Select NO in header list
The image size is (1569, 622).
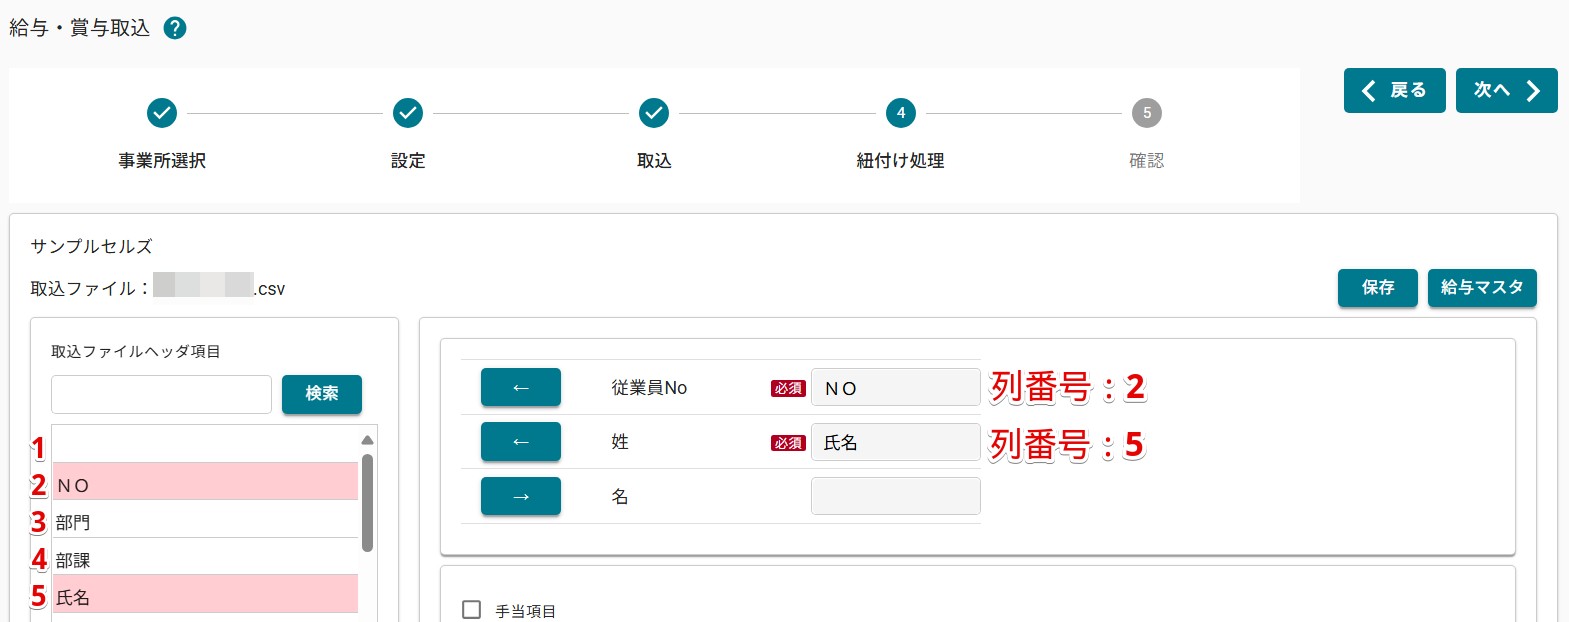[205, 485]
